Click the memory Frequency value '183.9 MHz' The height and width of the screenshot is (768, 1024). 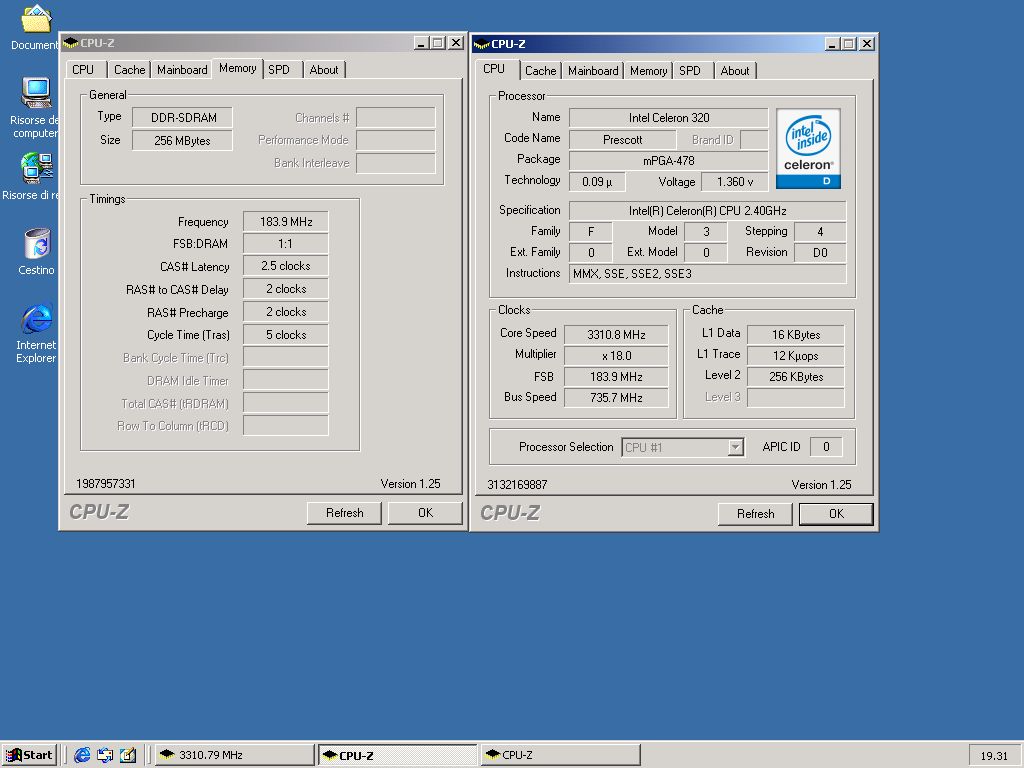click(x=285, y=221)
